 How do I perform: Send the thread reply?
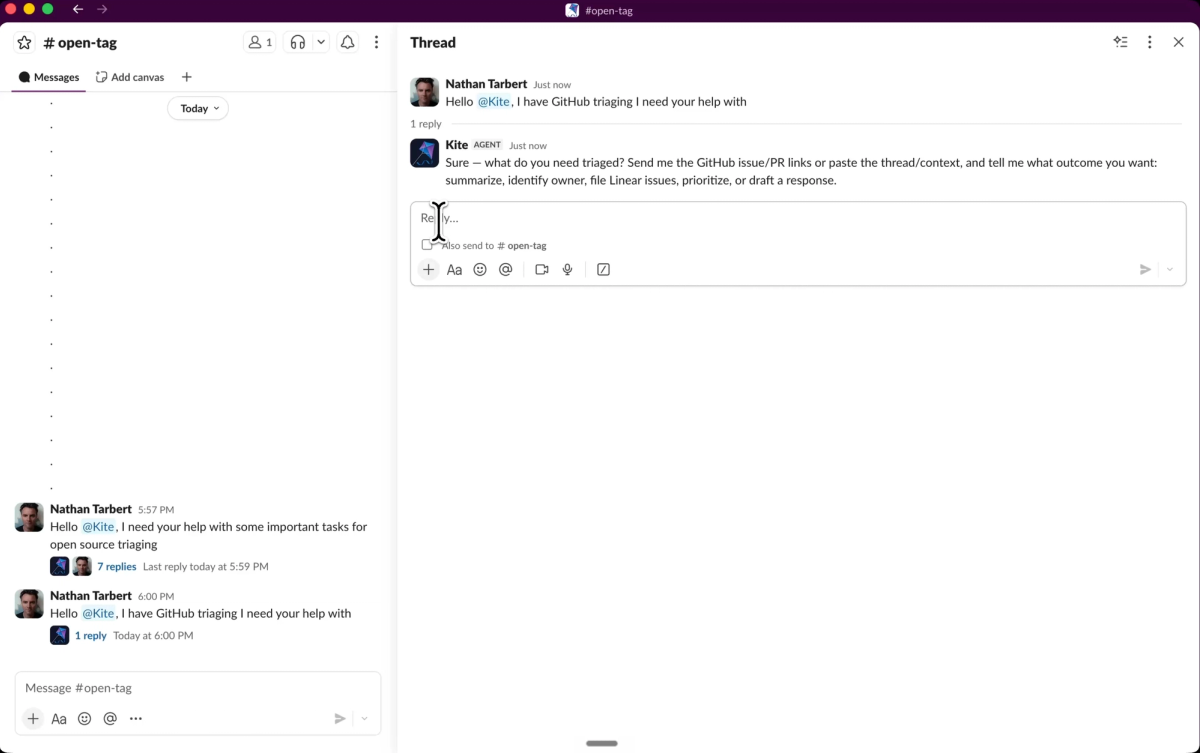[x=1146, y=269]
